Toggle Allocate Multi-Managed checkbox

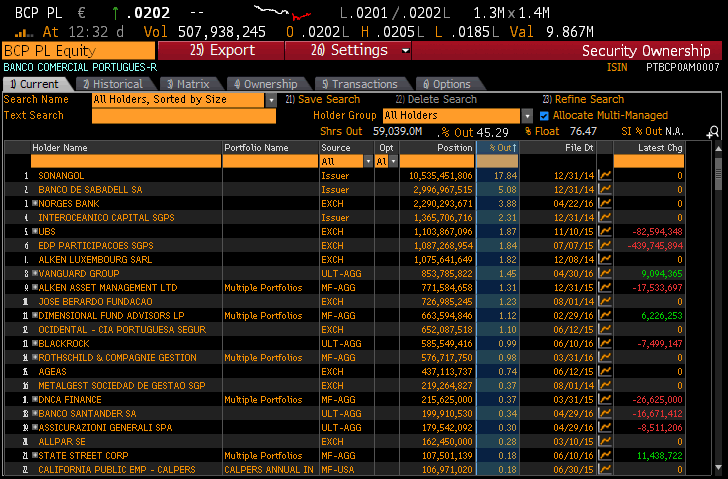[544, 116]
